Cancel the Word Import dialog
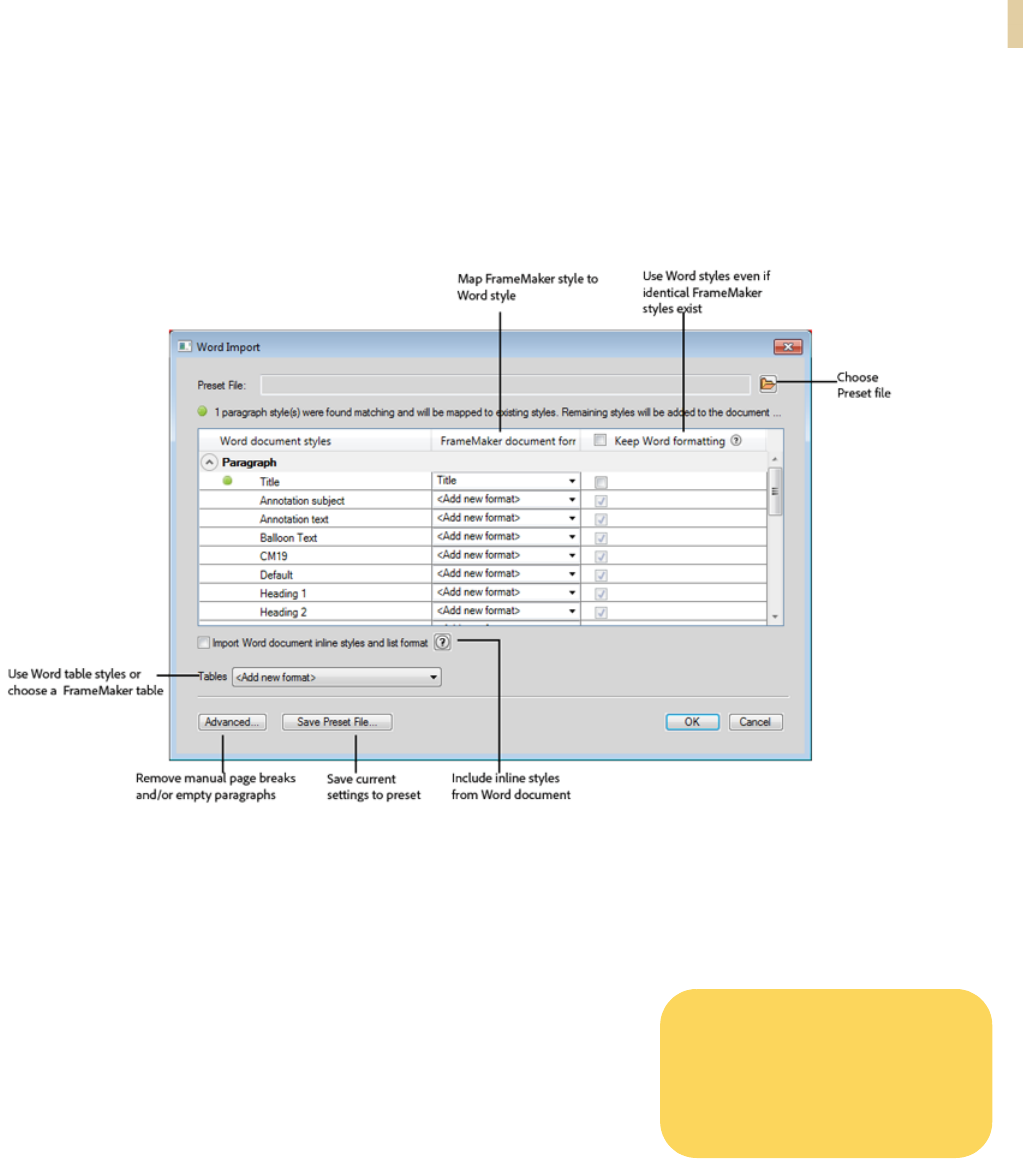This screenshot has height=1159, width=1023. (755, 722)
